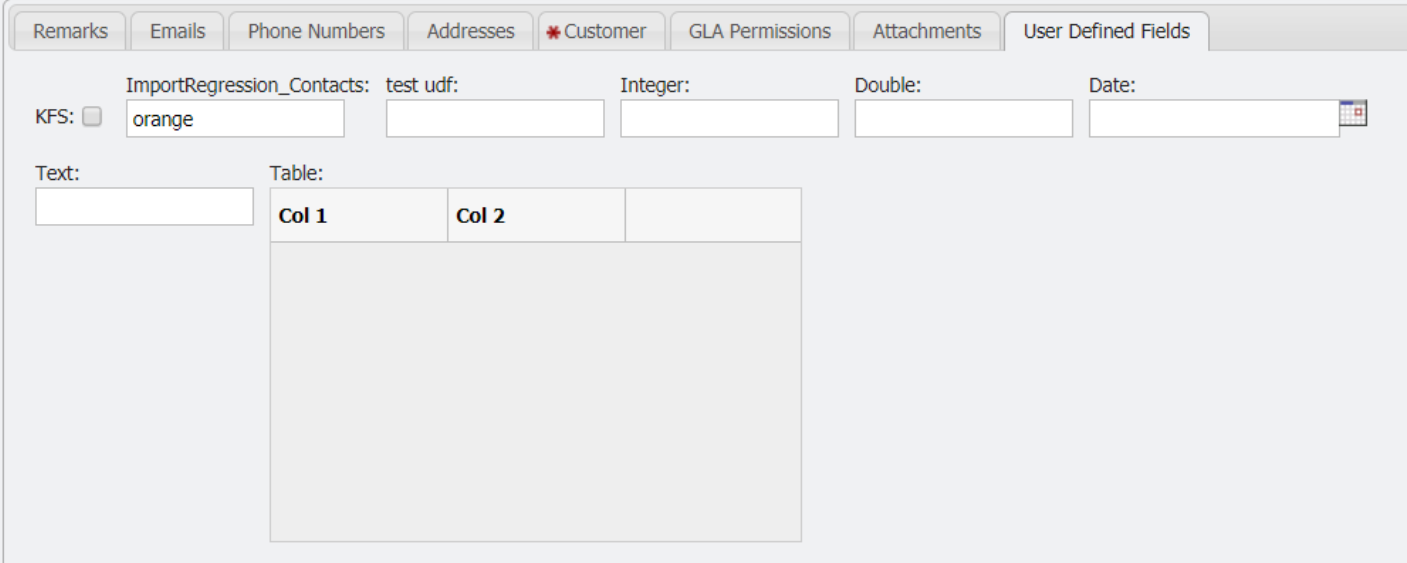Image resolution: width=1407 pixels, height=563 pixels.
Task: Click the Date text field
Action: pyautogui.click(x=1213, y=119)
